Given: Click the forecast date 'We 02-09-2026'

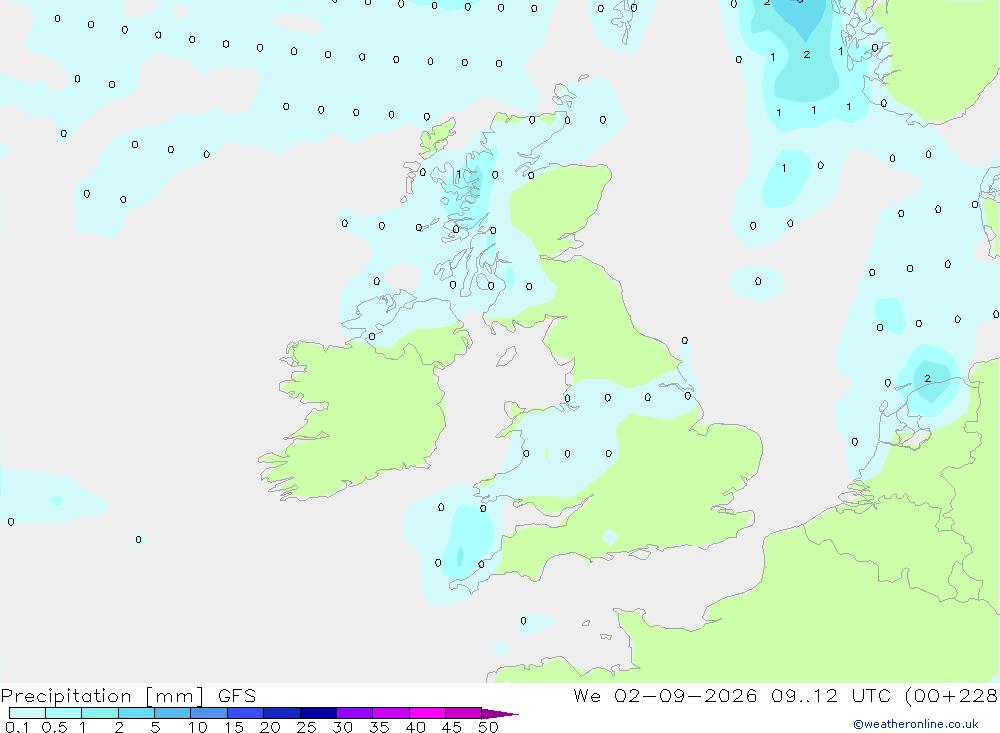Looking at the screenshot, I should [665, 695].
